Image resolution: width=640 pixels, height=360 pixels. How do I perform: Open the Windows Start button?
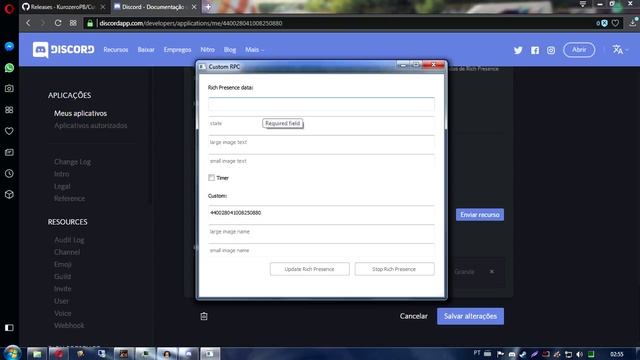click(13, 353)
